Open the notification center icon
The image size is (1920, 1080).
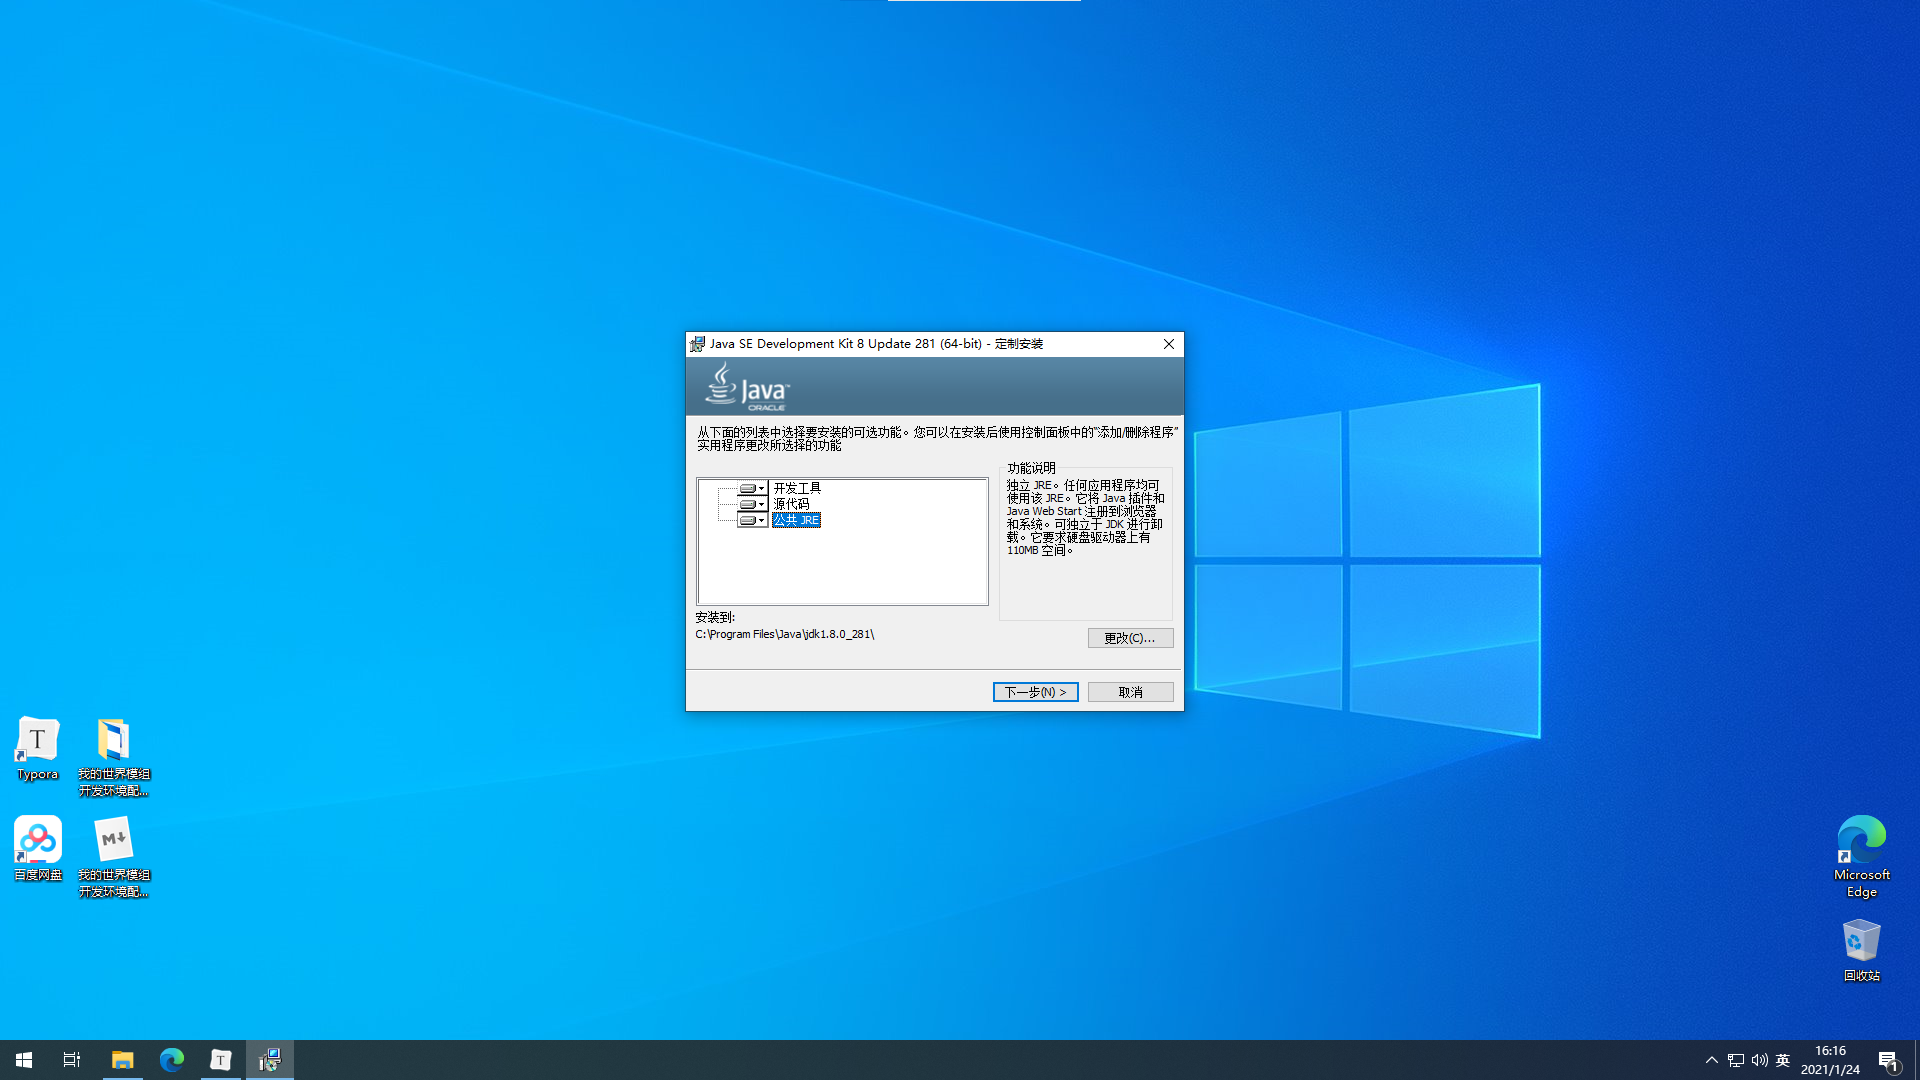click(1888, 1060)
